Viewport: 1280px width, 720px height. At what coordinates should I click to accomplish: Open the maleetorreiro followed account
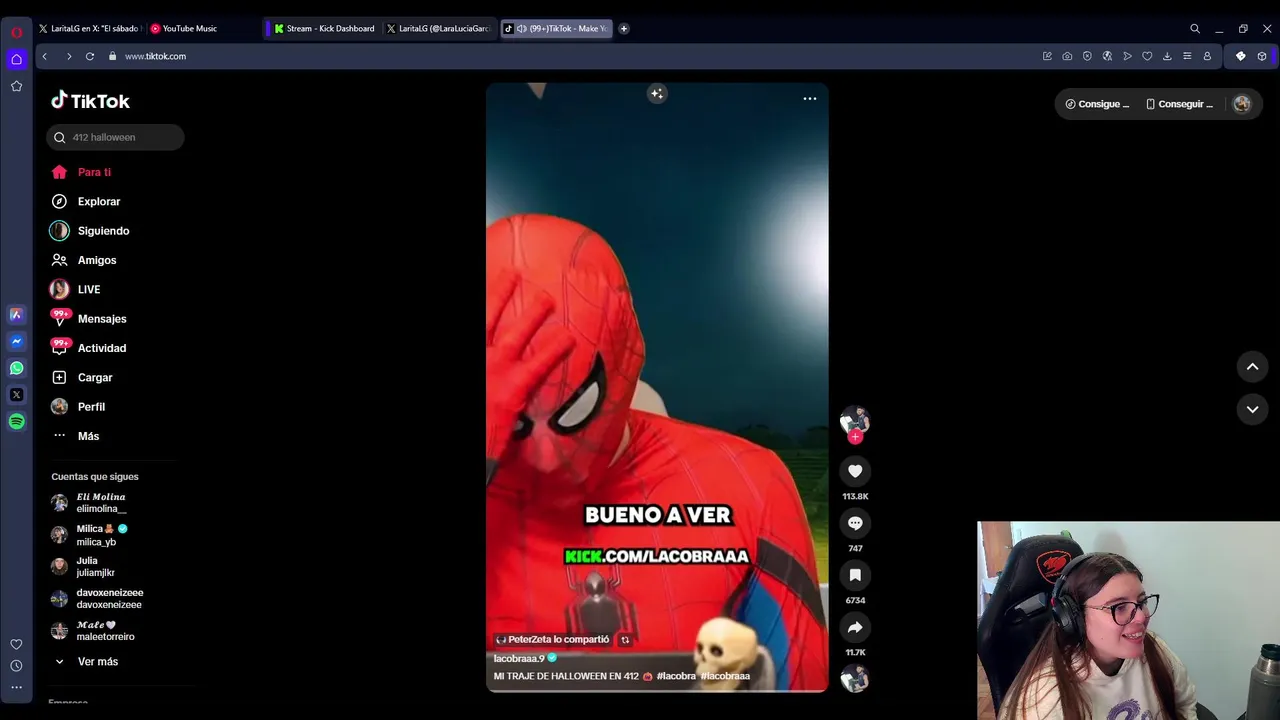[x=94, y=631]
